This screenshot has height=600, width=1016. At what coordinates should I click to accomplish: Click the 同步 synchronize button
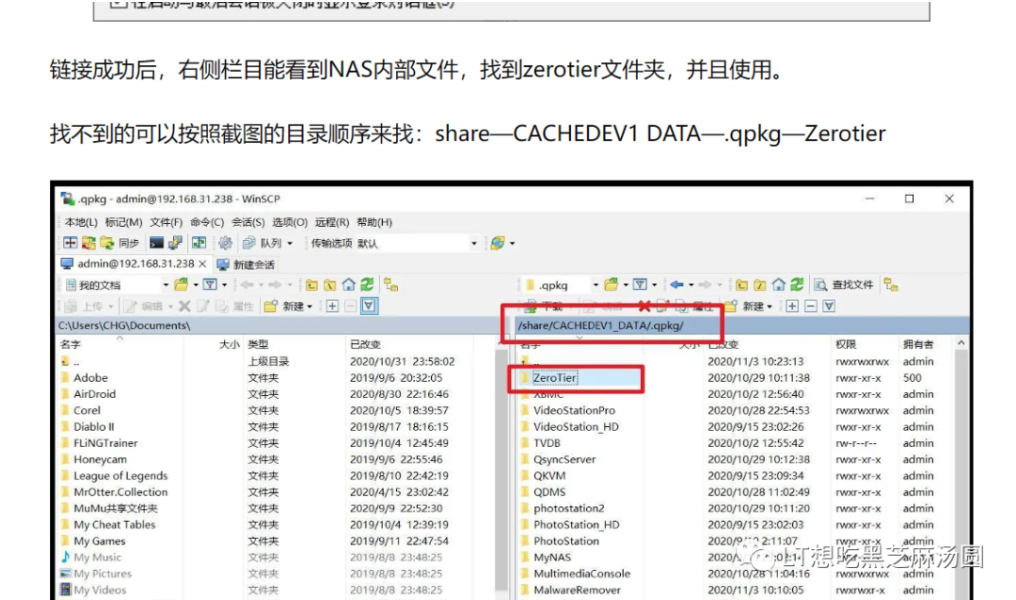pos(121,243)
